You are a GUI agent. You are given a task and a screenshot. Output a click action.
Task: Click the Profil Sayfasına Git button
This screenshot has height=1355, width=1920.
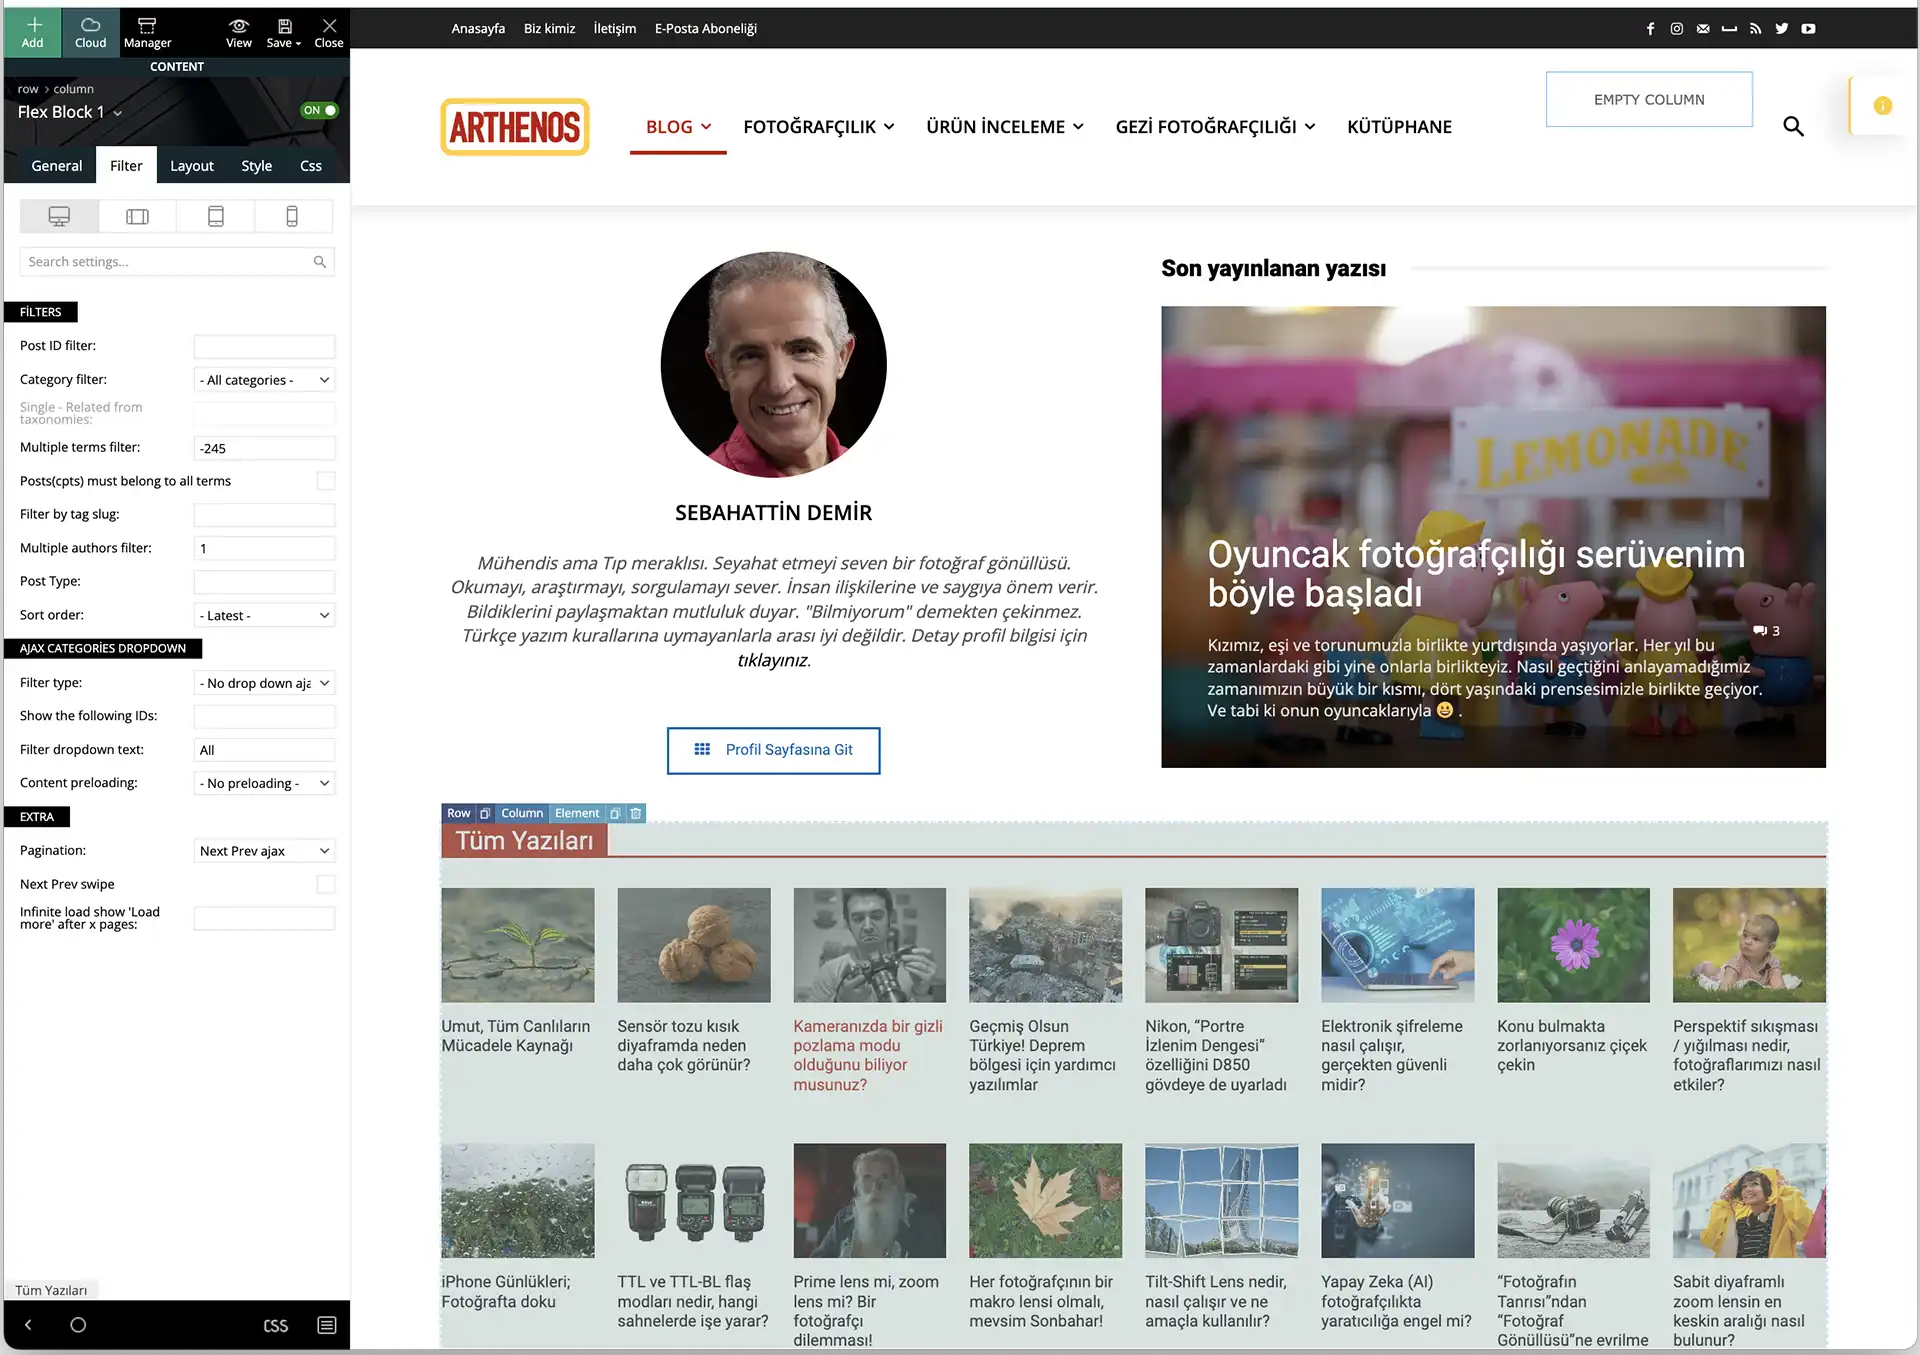(773, 750)
